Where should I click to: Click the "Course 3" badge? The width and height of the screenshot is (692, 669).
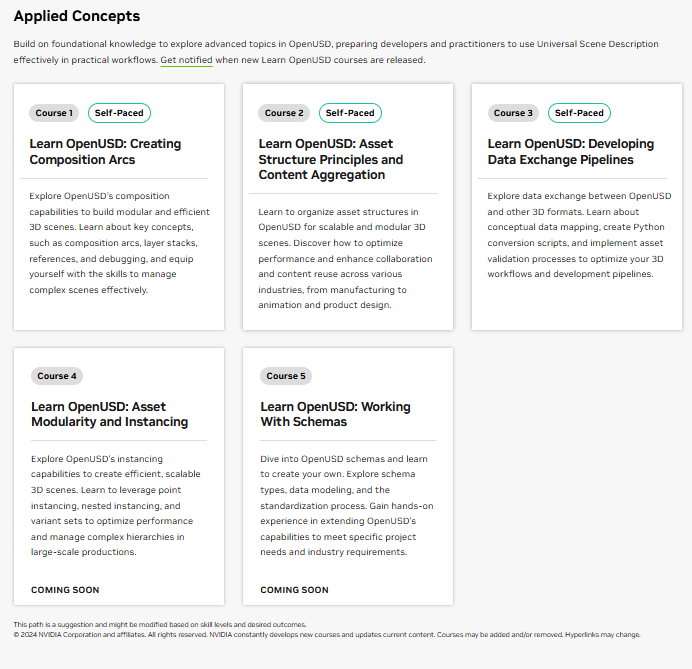(x=513, y=113)
